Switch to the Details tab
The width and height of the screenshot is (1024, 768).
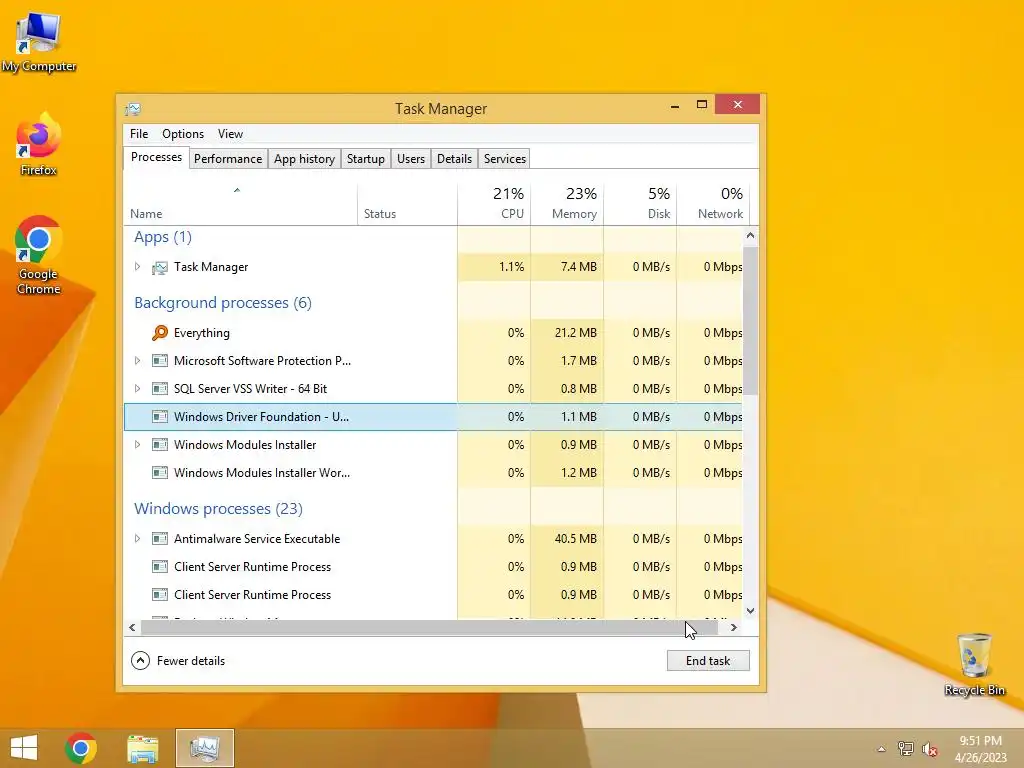point(454,159)
